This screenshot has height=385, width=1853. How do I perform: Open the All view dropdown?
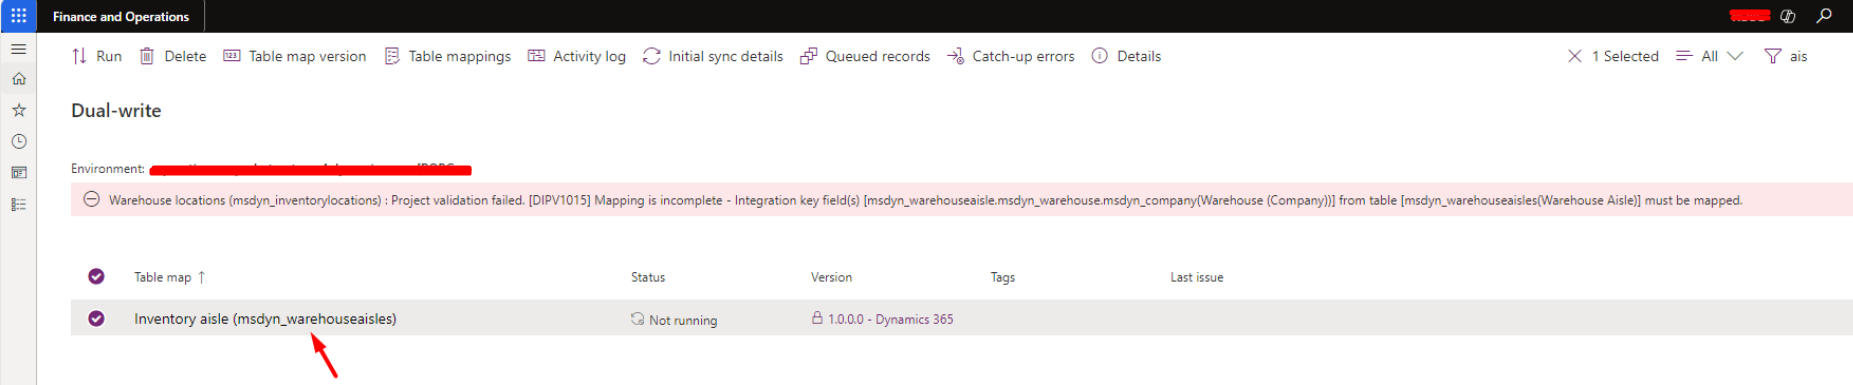point(1710,56)
